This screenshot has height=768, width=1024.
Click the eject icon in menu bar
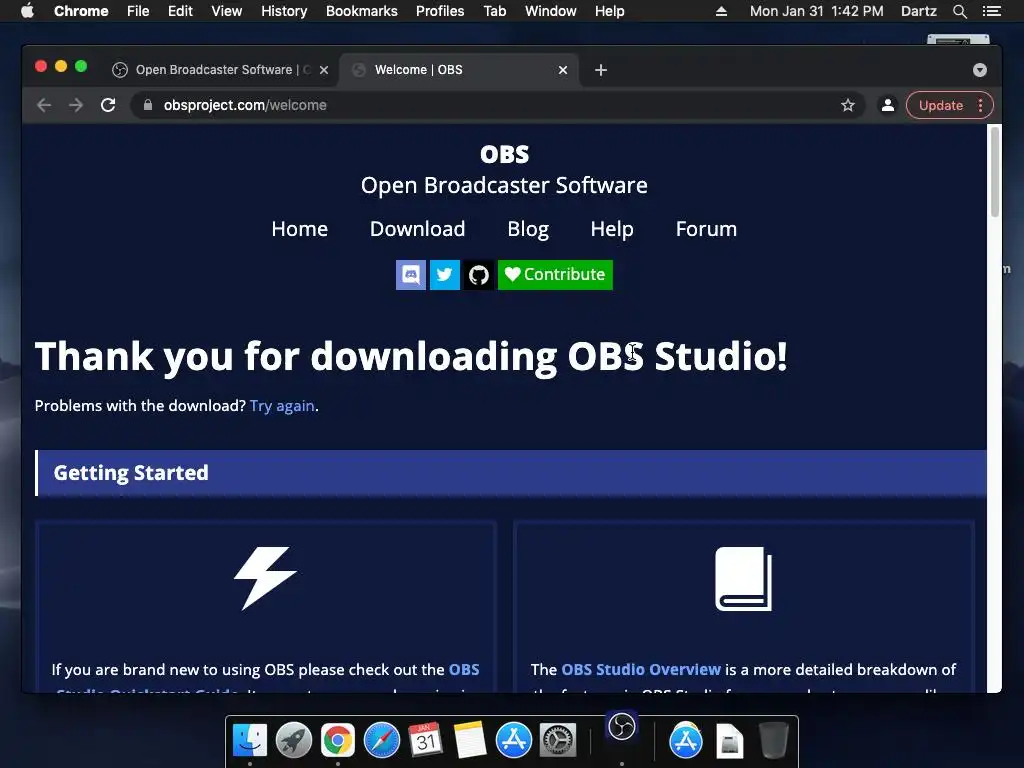click(721, 11)
